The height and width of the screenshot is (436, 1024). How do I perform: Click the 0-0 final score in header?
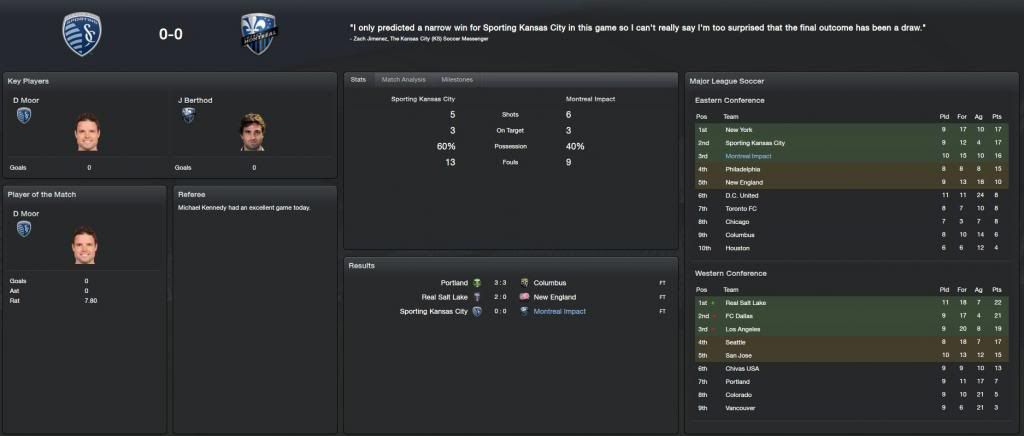pos(171,35)
